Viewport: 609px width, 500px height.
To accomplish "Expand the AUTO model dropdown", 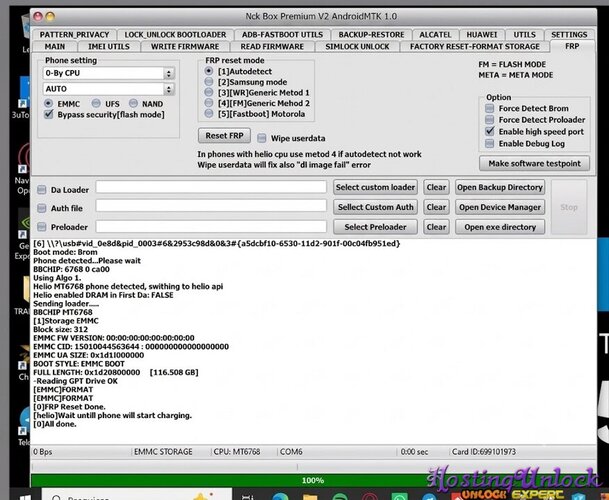I will pyautogui.click(x=108, y=89).
